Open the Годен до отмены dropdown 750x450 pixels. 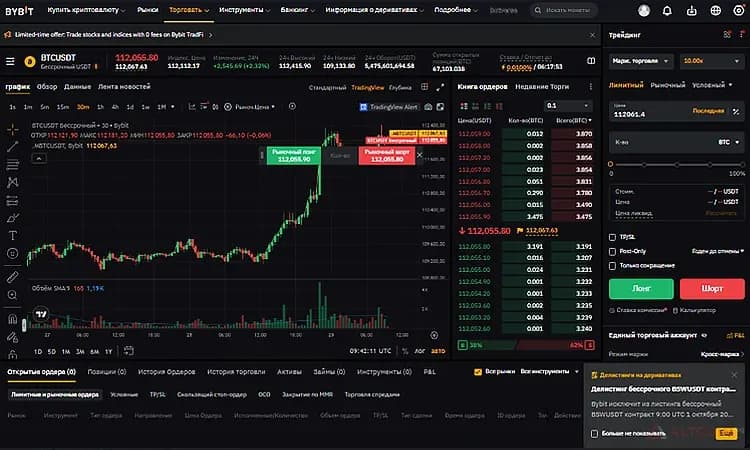point(717,251)
